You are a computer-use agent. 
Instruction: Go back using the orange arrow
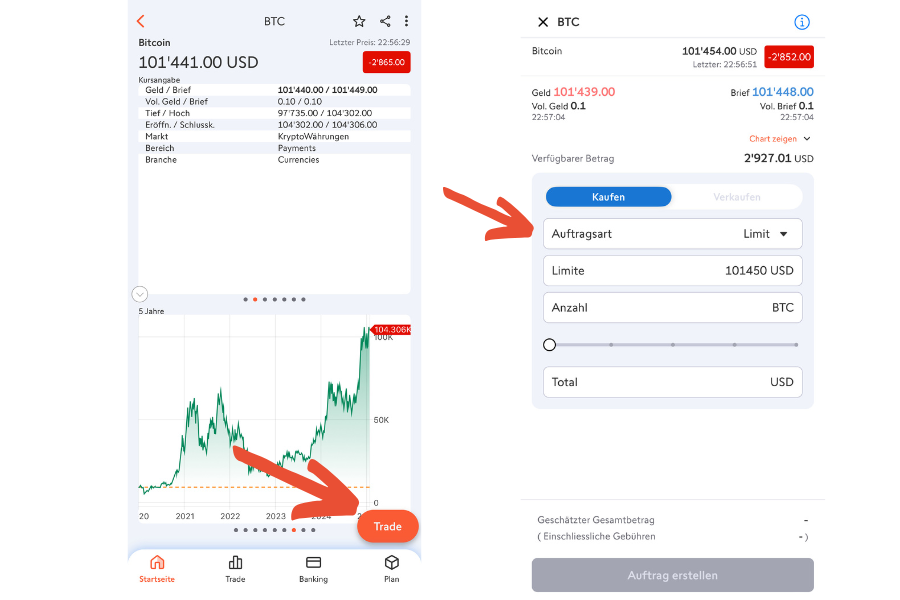(x=141, y=21)
